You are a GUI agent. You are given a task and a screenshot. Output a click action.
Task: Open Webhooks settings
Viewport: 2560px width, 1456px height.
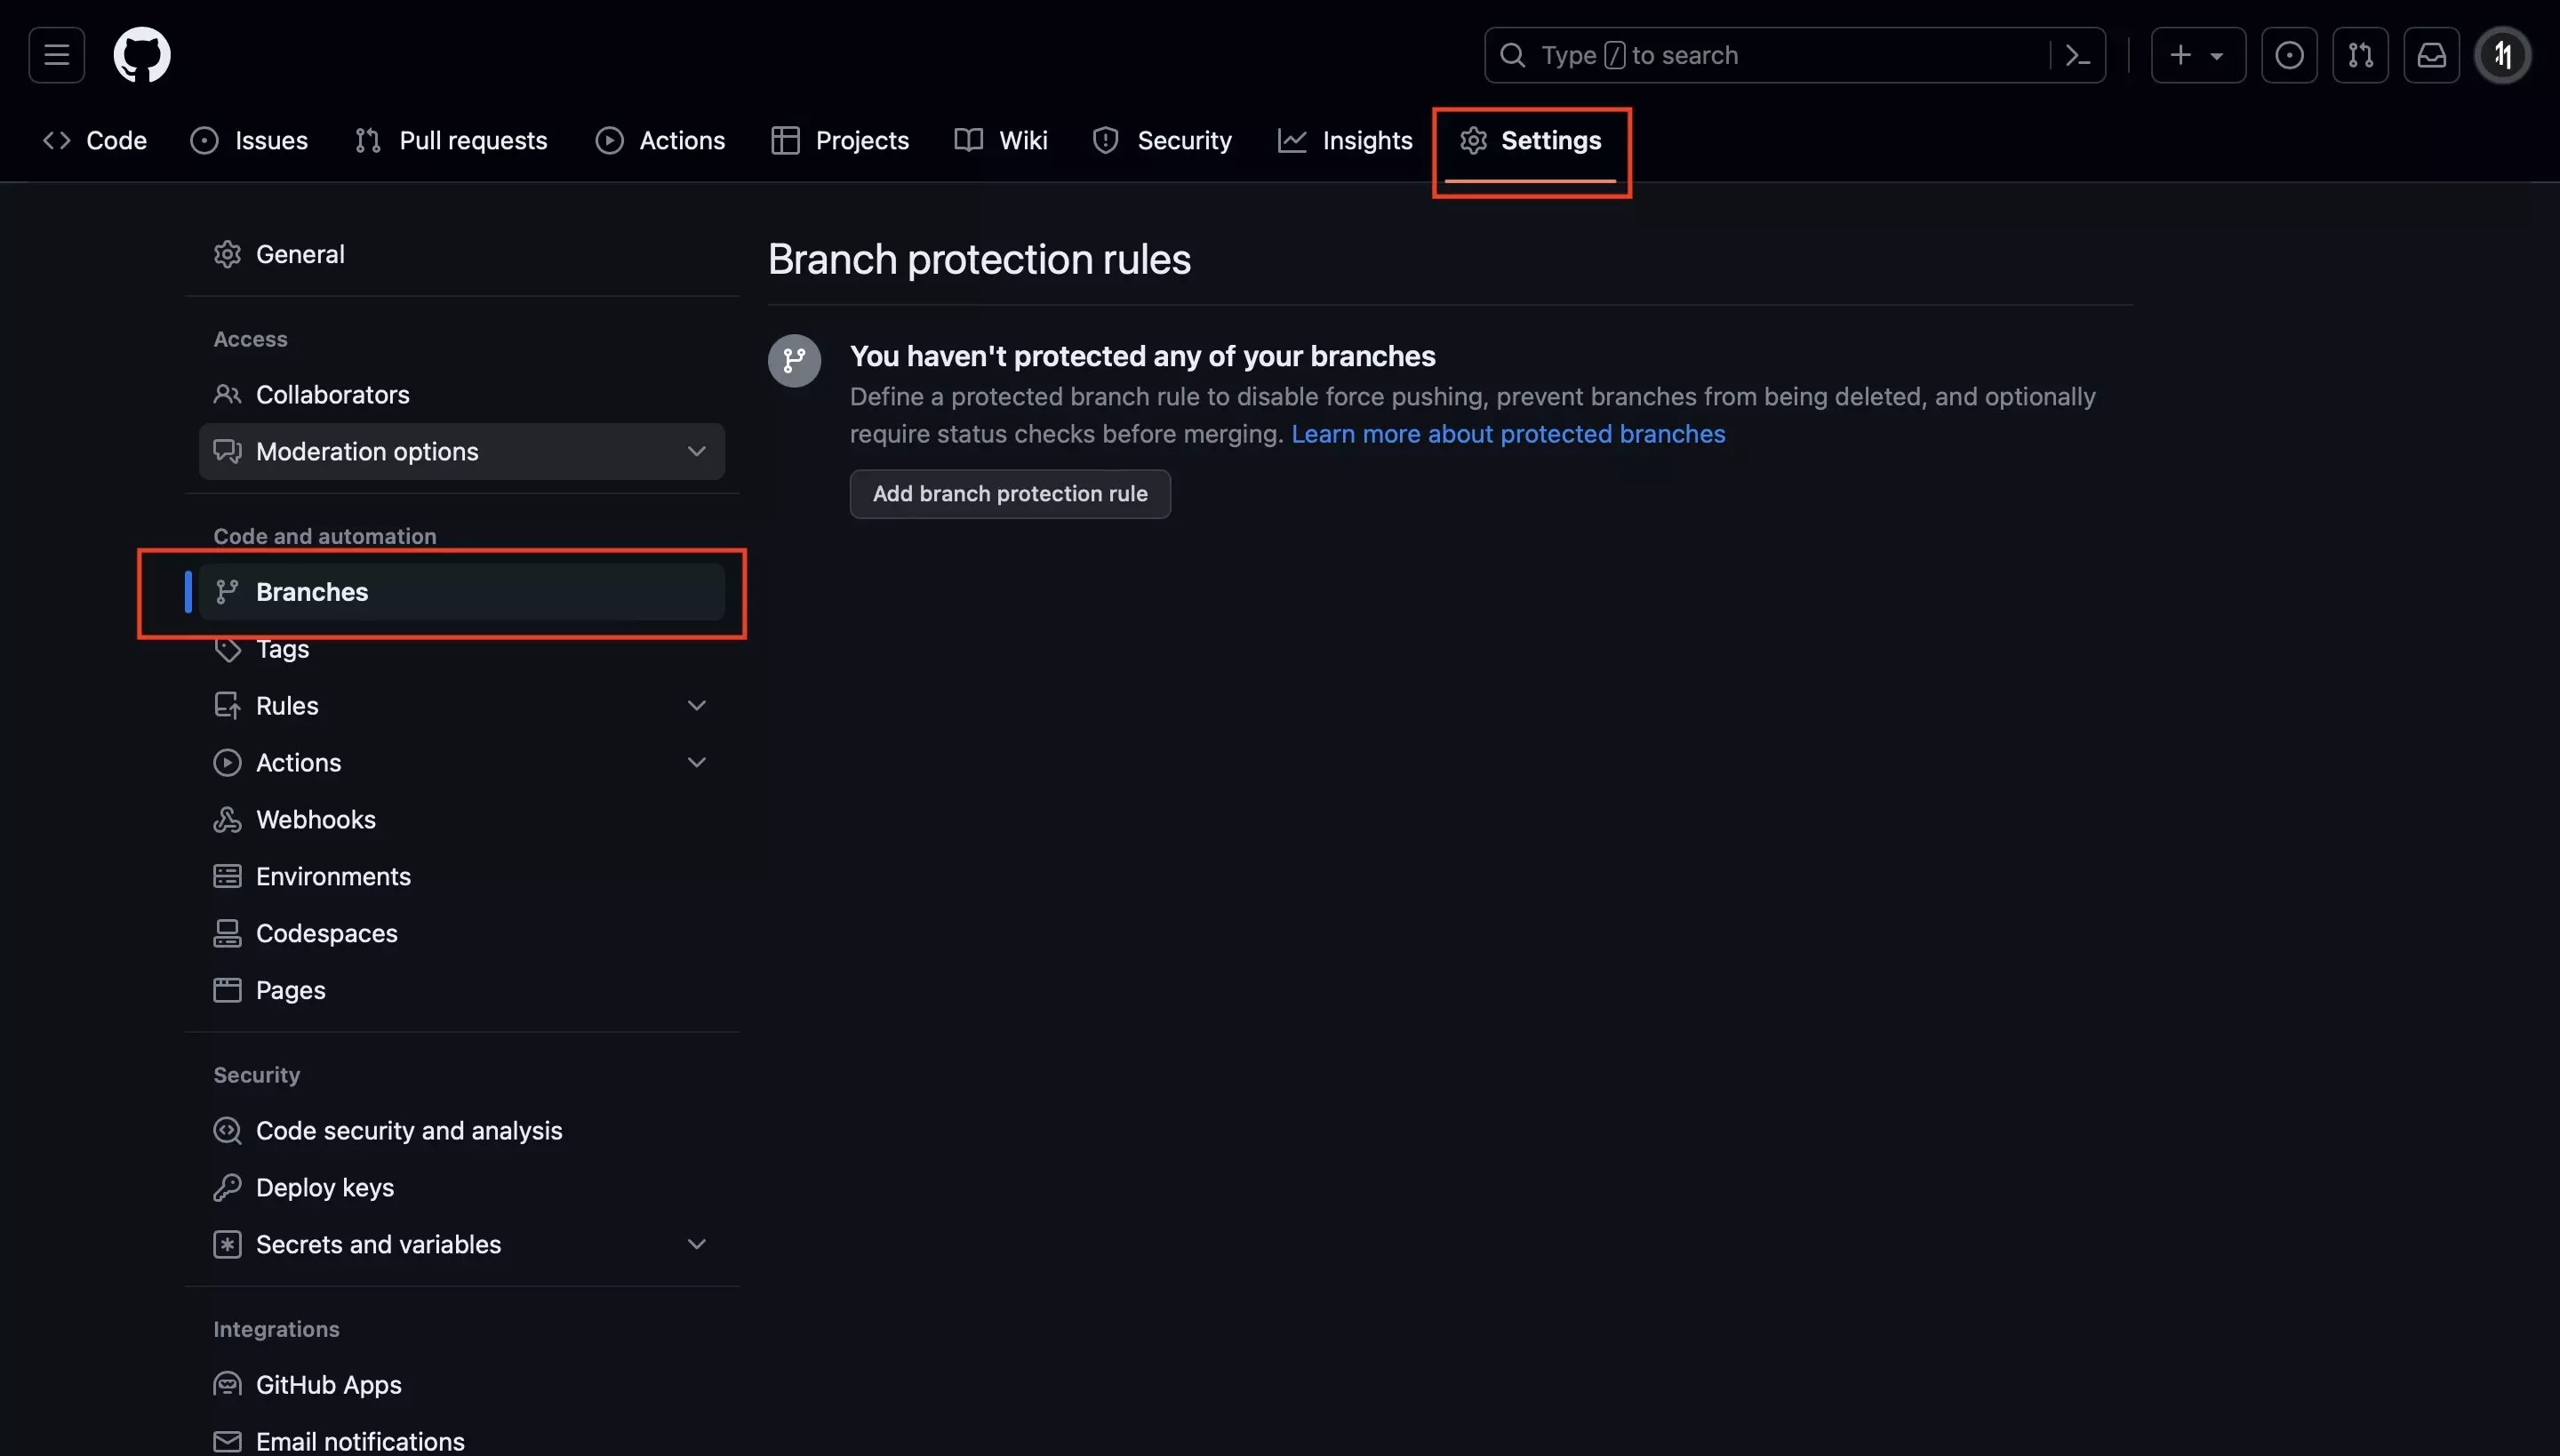point(462,820)
